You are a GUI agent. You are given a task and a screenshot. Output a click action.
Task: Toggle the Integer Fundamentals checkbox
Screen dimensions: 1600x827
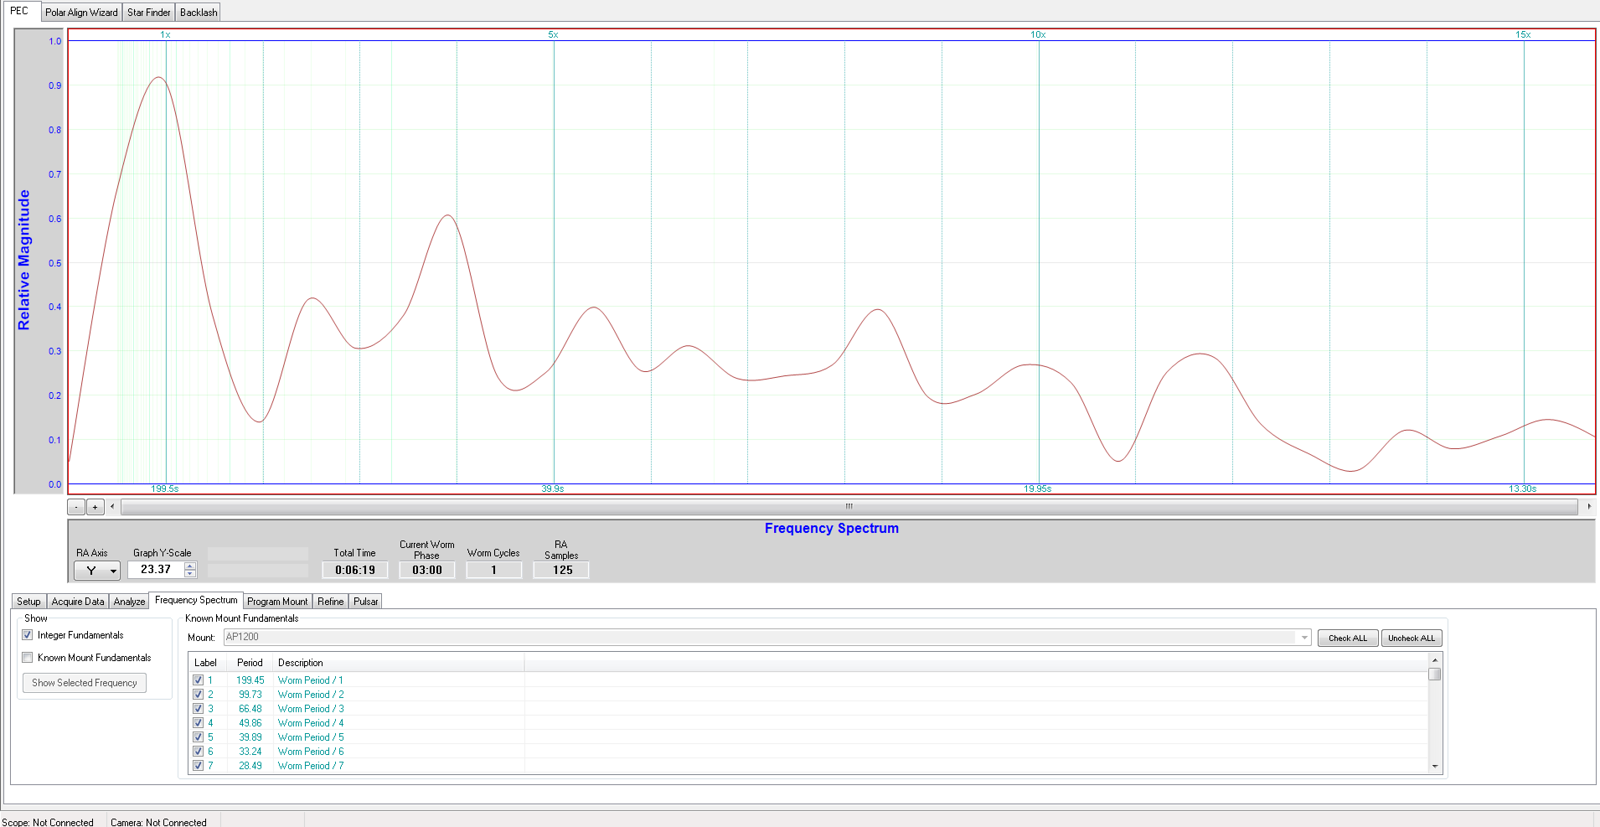[28, 635]
